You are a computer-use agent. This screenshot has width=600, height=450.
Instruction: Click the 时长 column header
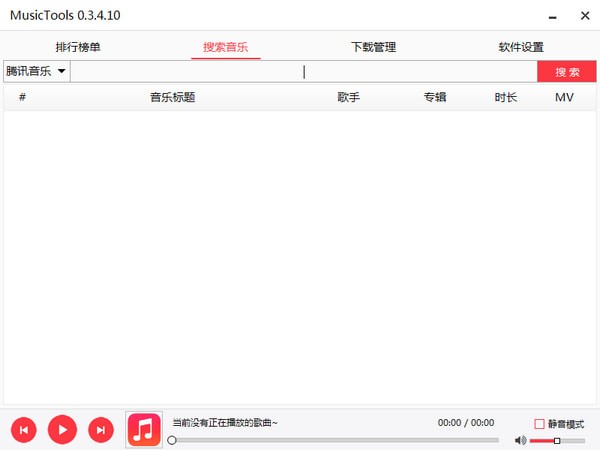506,98
